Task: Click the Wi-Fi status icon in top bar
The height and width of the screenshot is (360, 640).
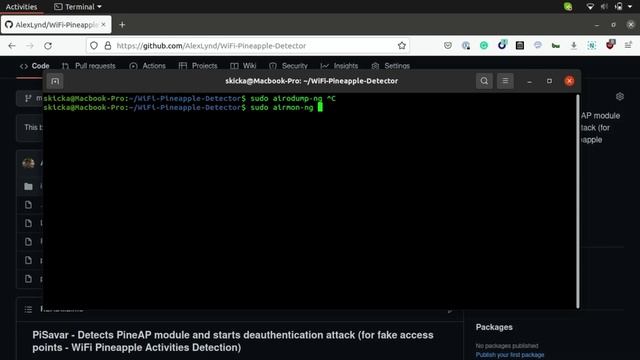Action: tap(590, 7)
